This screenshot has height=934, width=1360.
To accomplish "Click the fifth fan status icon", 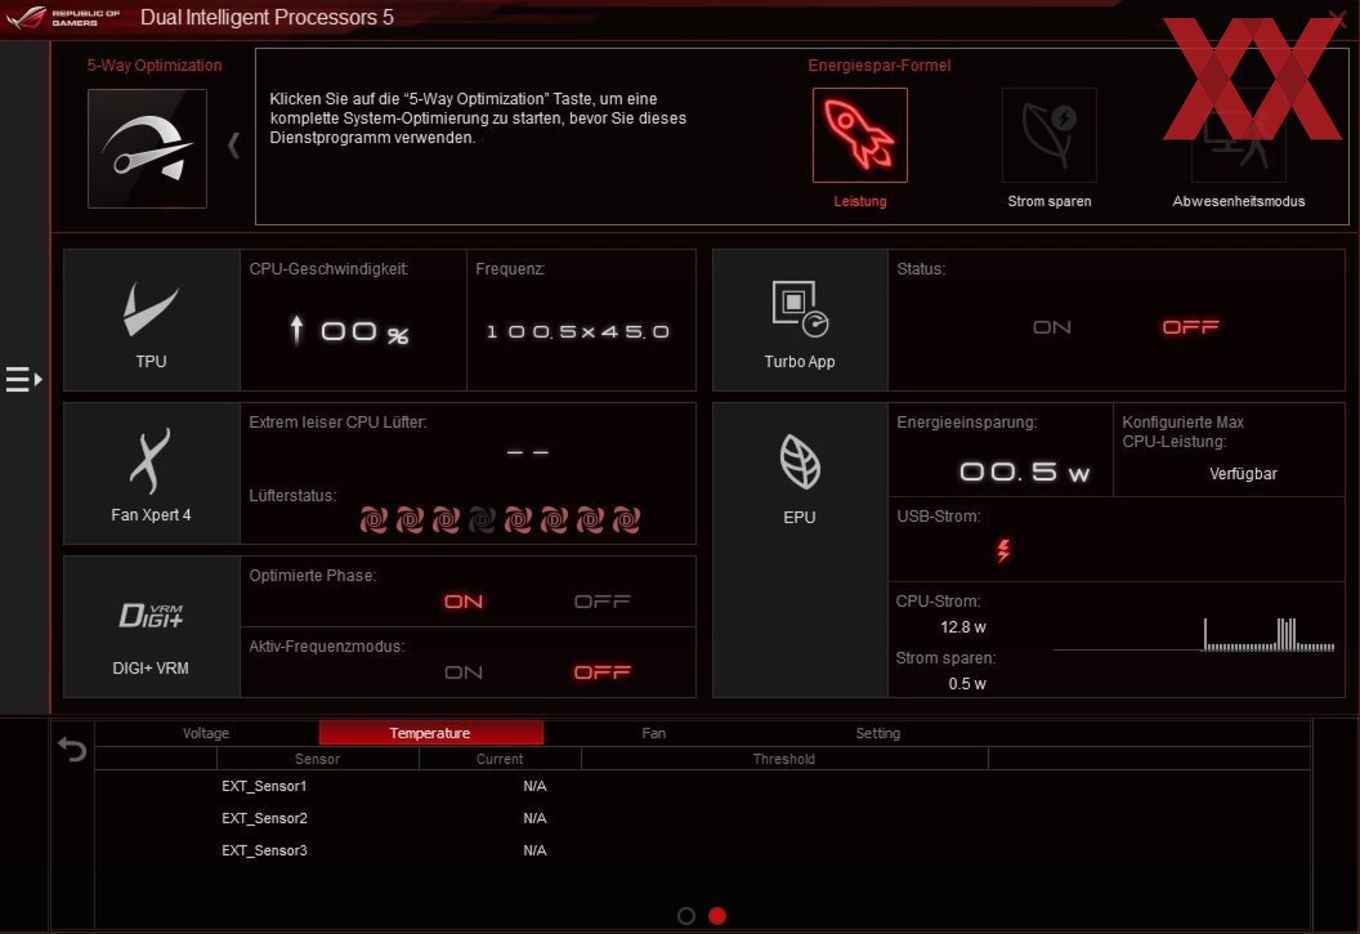I will tap(518, 520).
